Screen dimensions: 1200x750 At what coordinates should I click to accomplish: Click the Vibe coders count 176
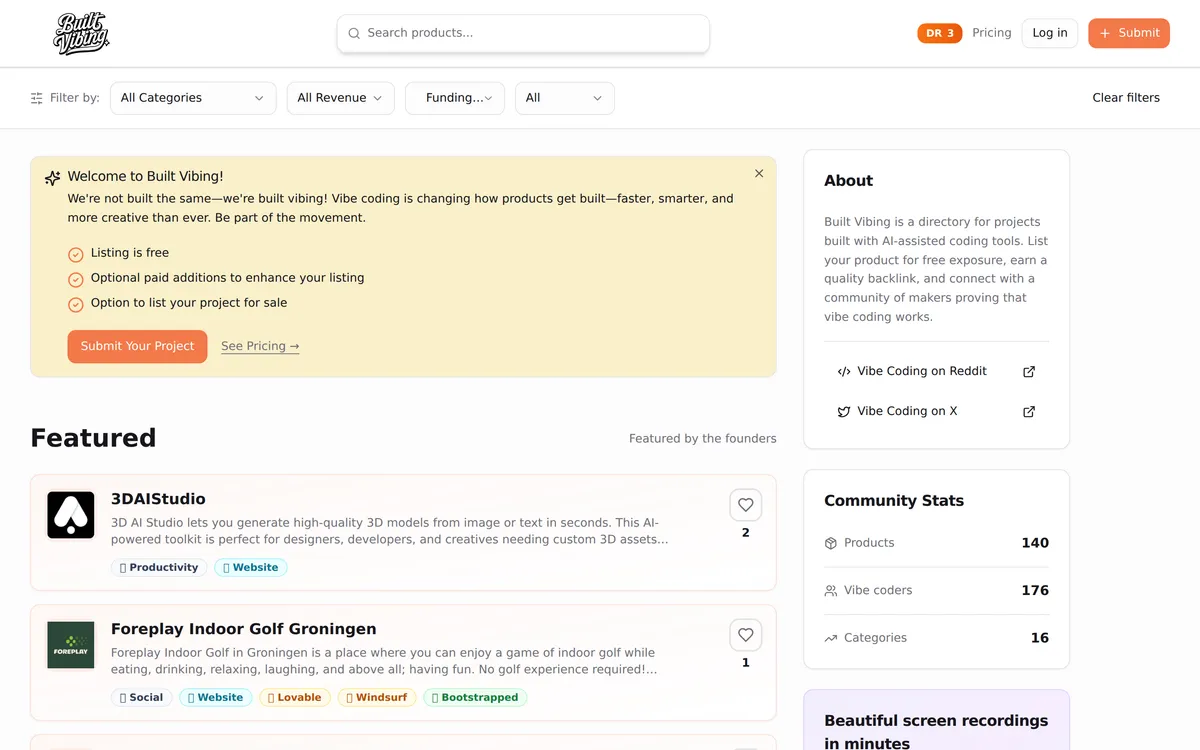click(x=1035, y=591)
